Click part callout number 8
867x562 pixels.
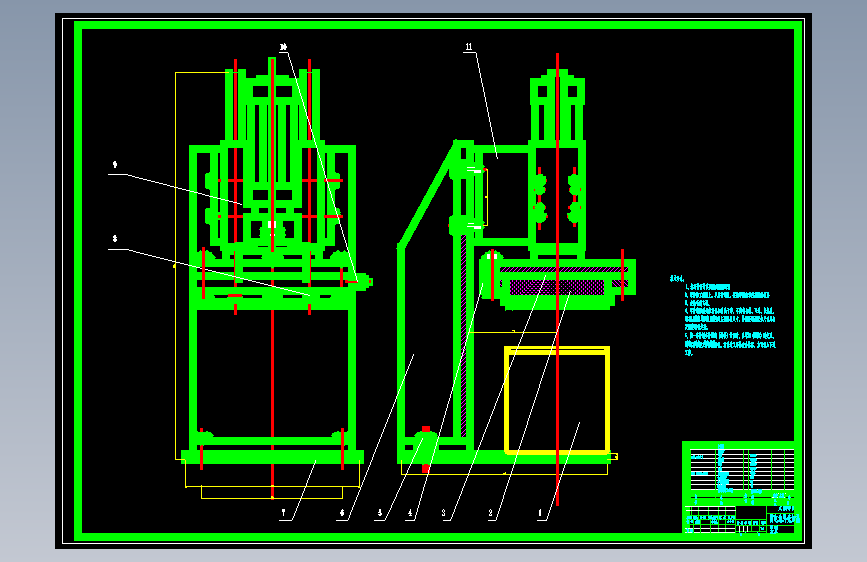pyautogui.click(x=115, y=239)
